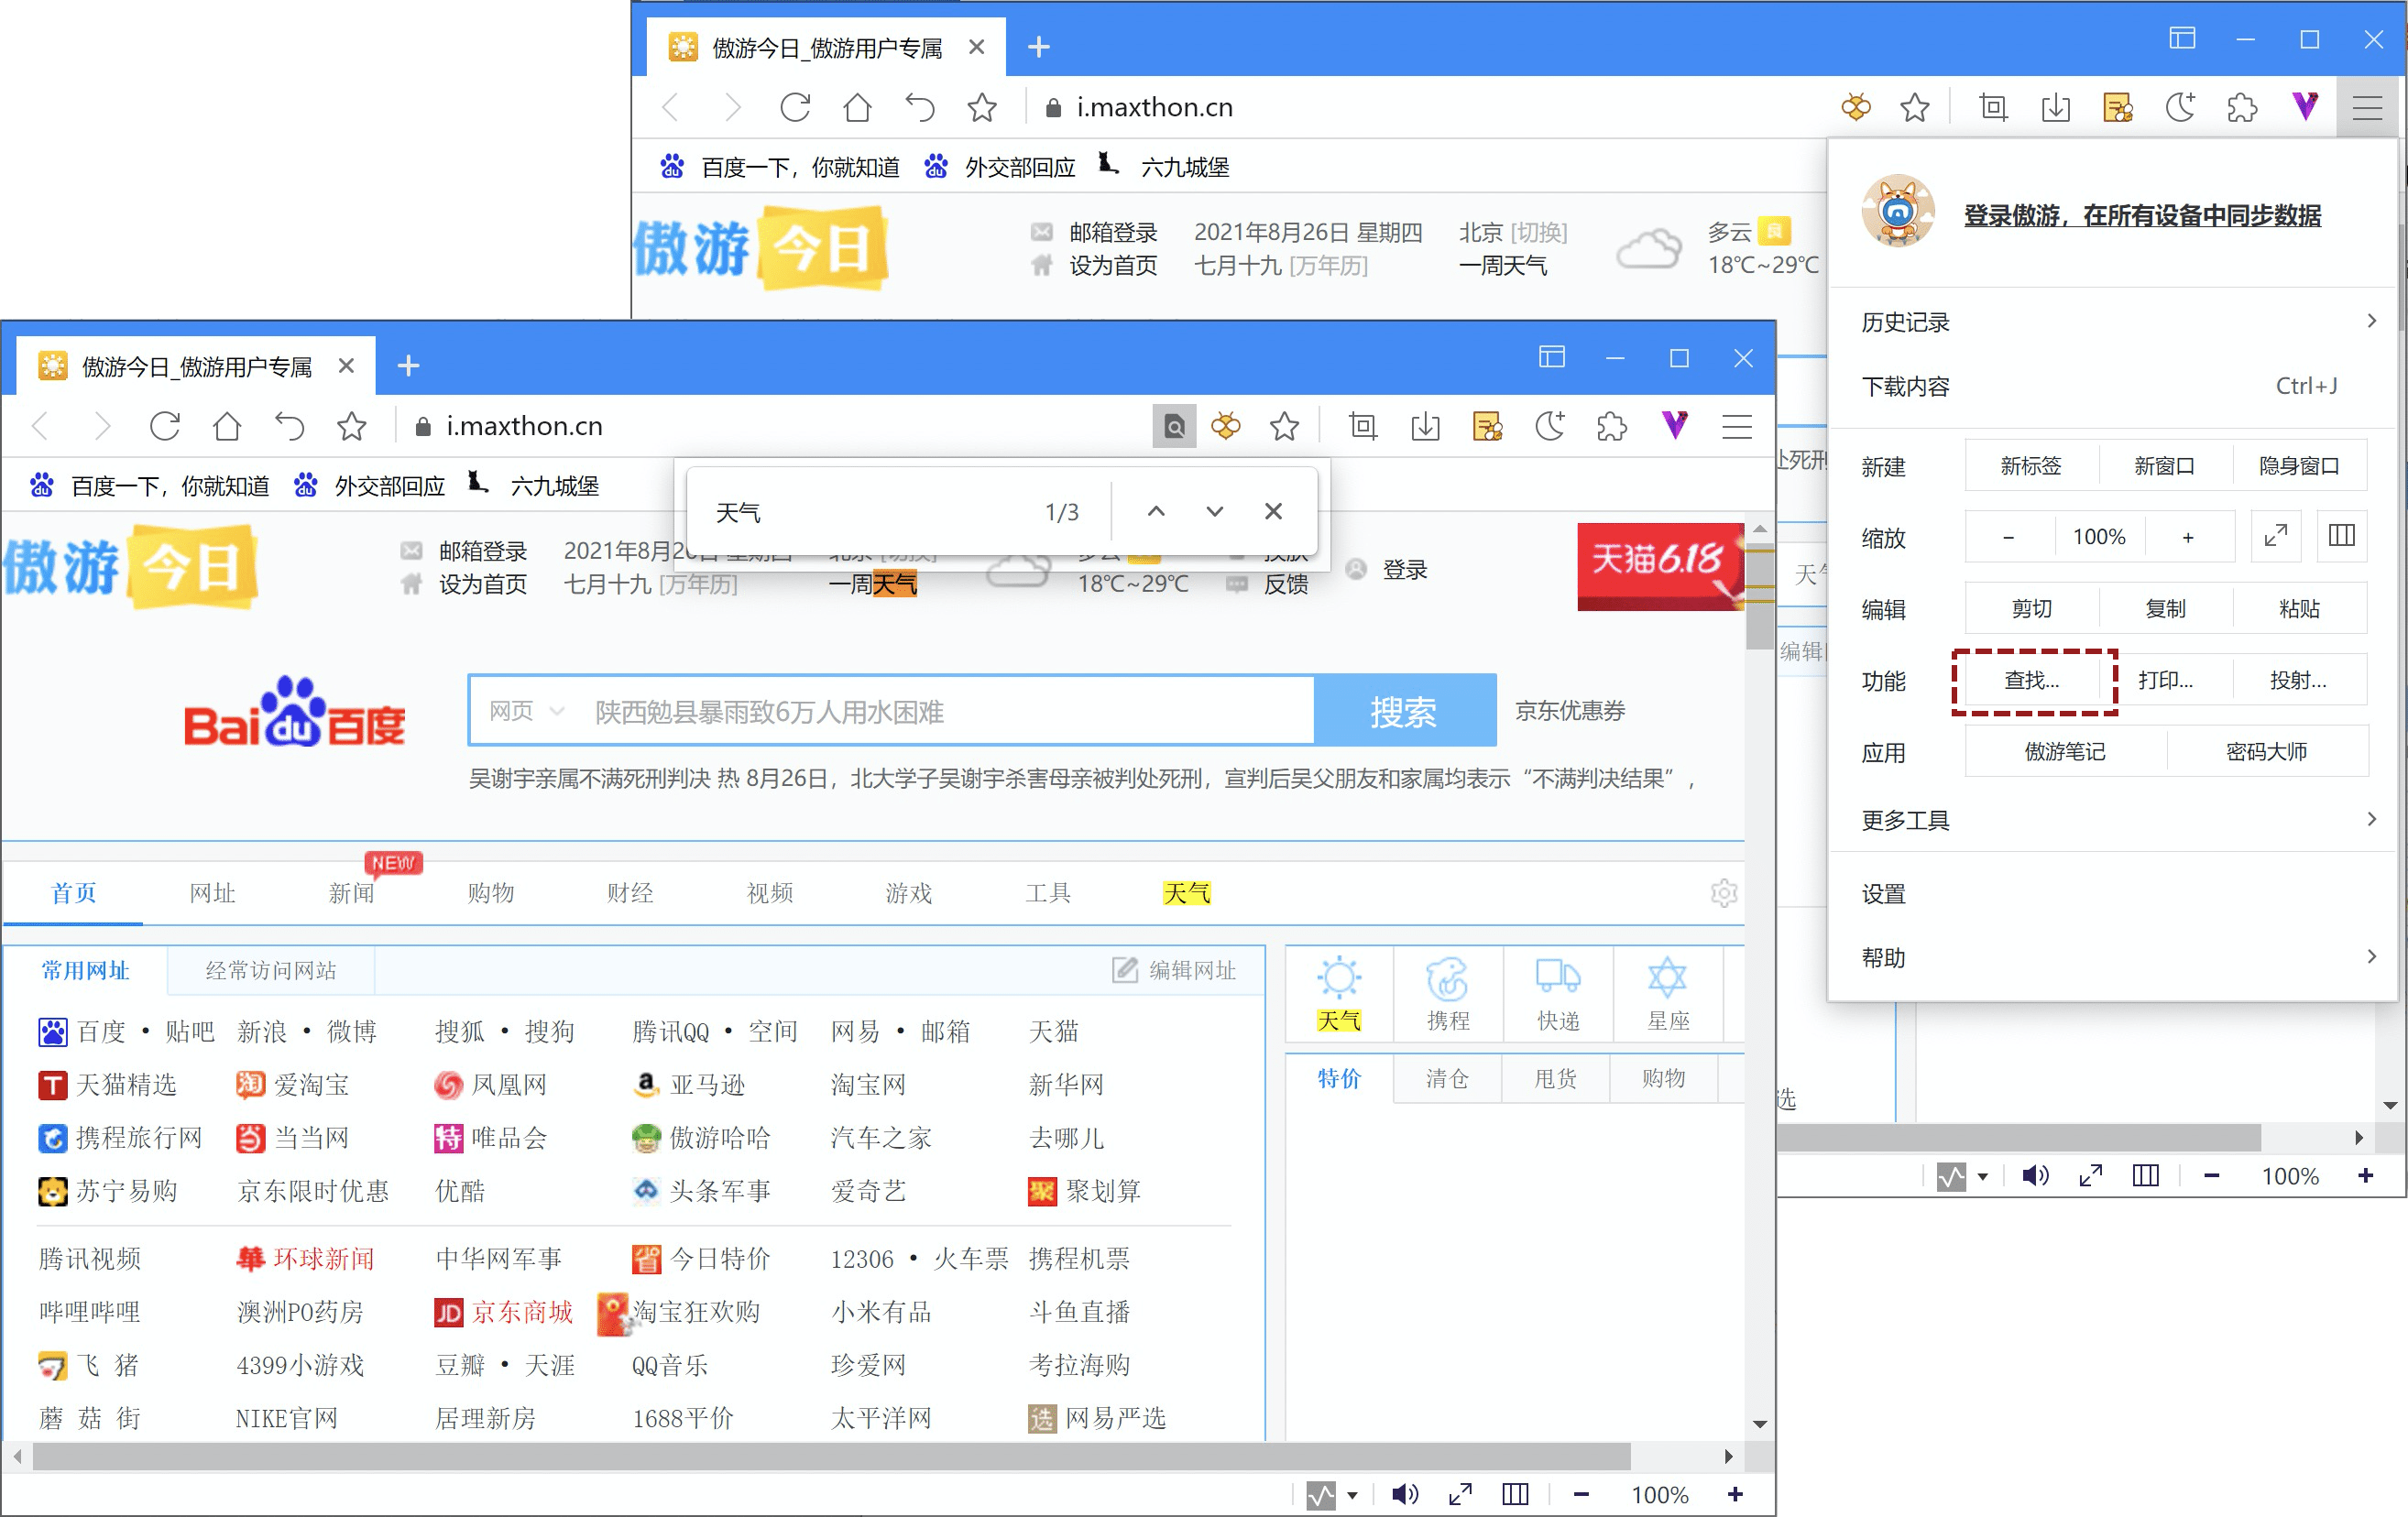Open 百度一下 bookmark in front window

click(150, 486)
